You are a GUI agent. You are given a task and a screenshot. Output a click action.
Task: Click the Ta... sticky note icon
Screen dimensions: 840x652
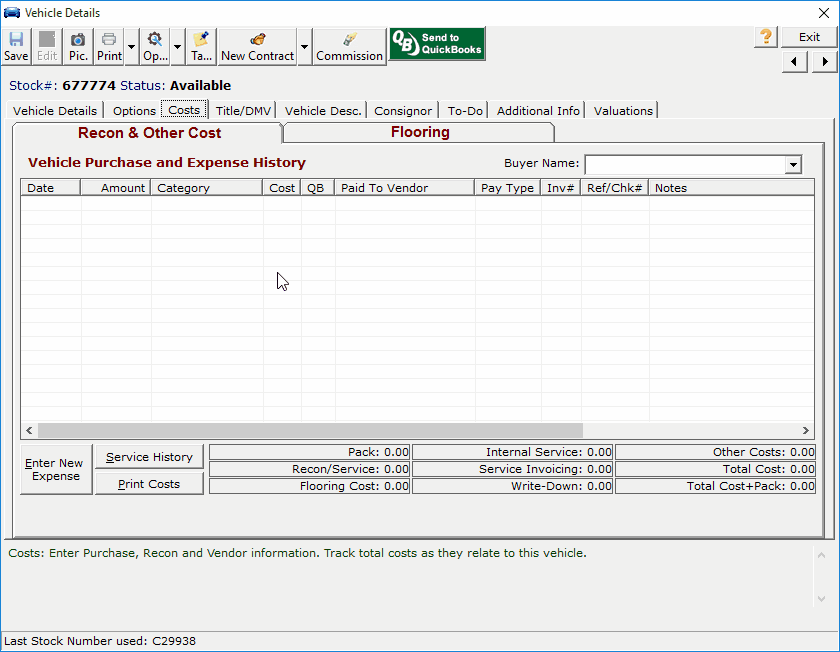(x=201, y=46)
